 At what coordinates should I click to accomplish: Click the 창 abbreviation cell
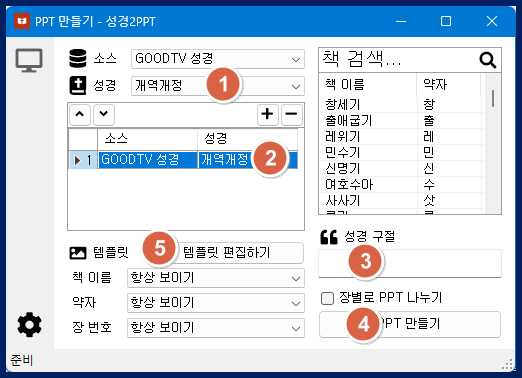pos(449,104)
